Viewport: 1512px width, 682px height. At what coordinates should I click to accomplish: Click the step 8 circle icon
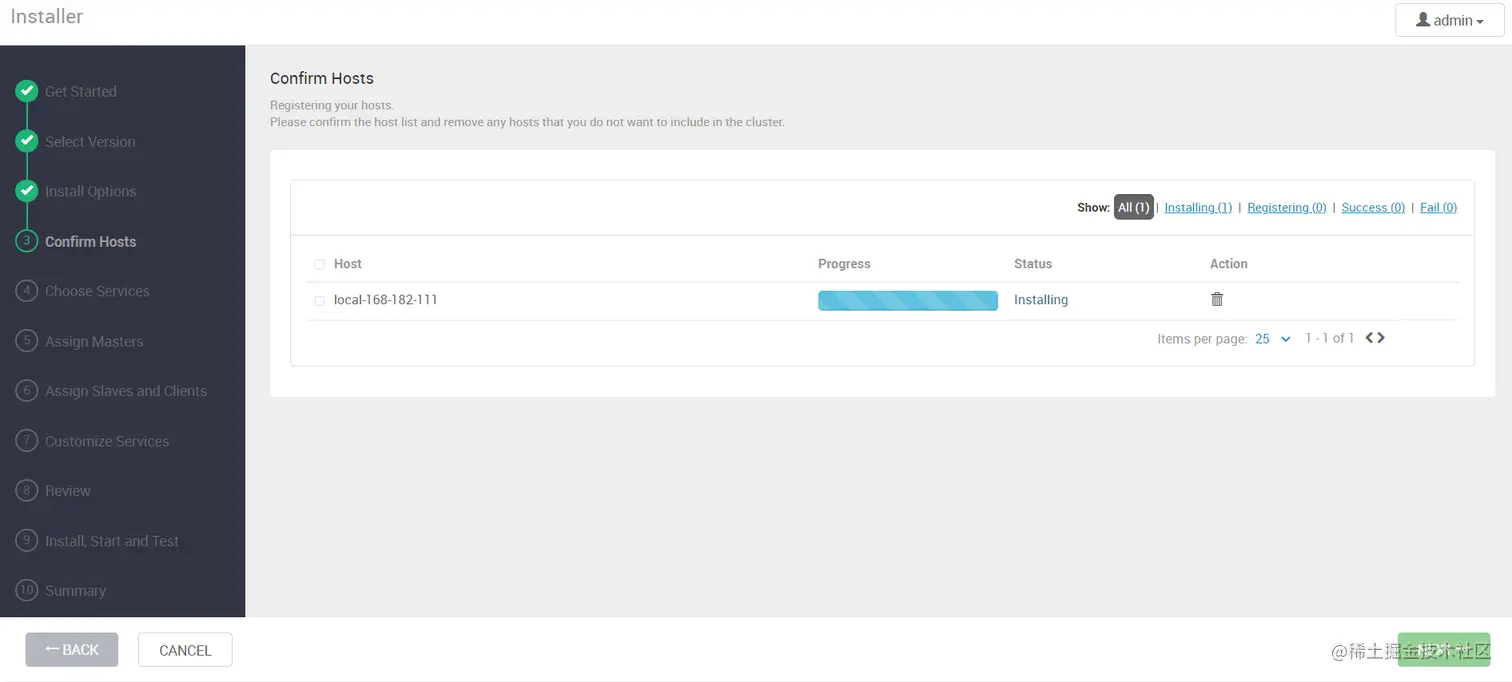pyautogui.click(x=27, y=491)
